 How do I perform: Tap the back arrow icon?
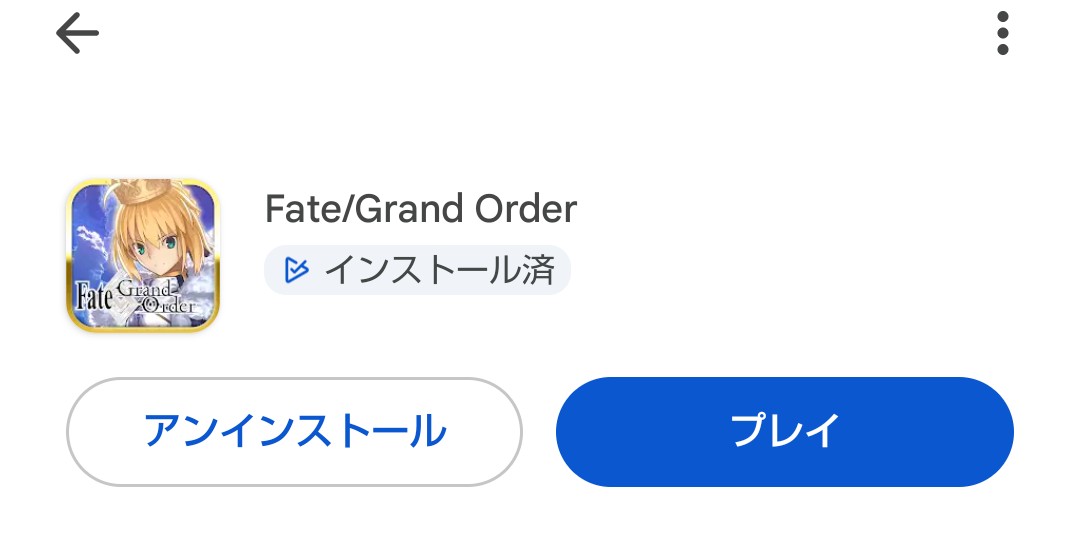pos(77,34)
